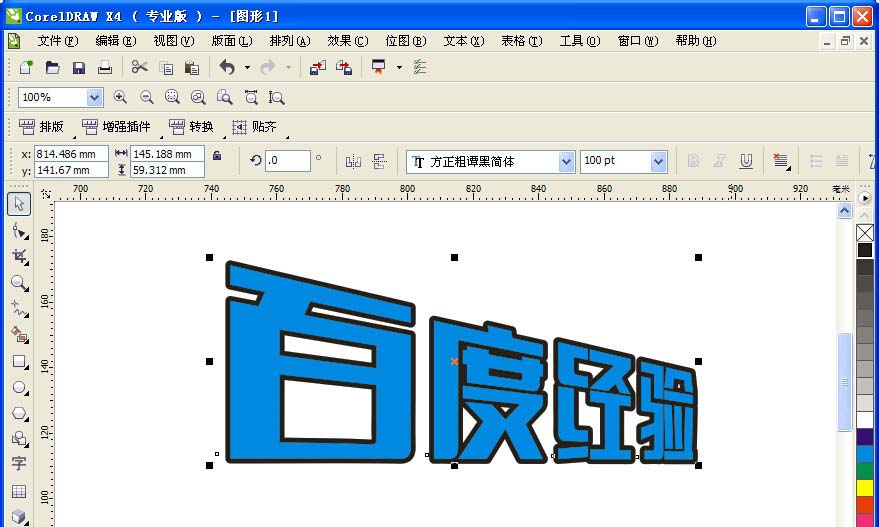
Task: Click the palette flyout arrow button
Action: [x=864, y=198]
